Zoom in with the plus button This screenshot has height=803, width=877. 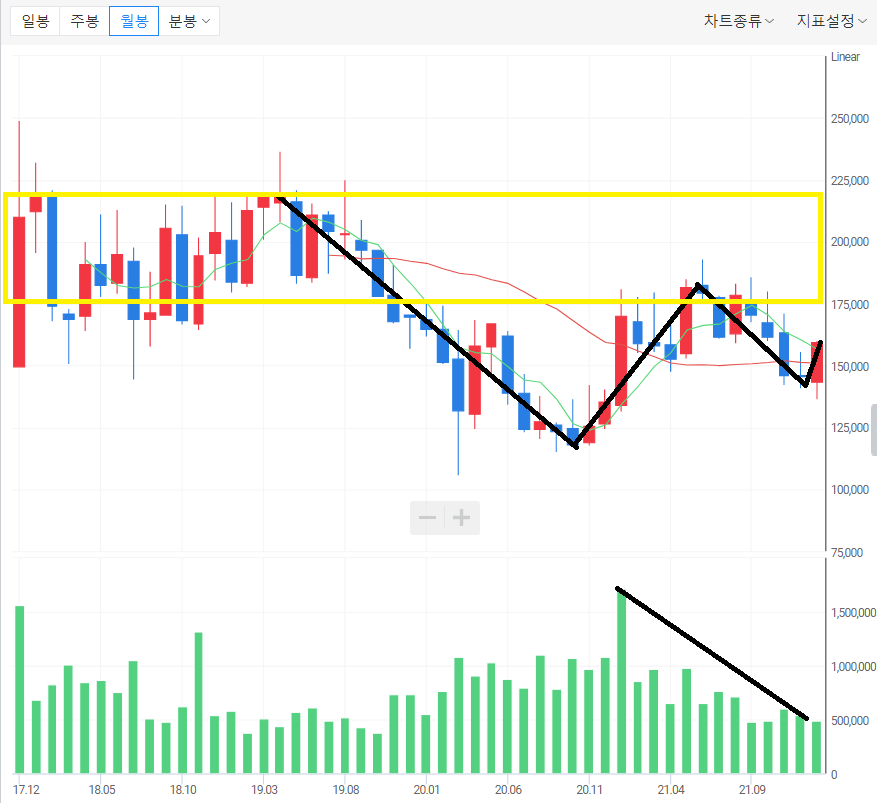click(461, 518)
